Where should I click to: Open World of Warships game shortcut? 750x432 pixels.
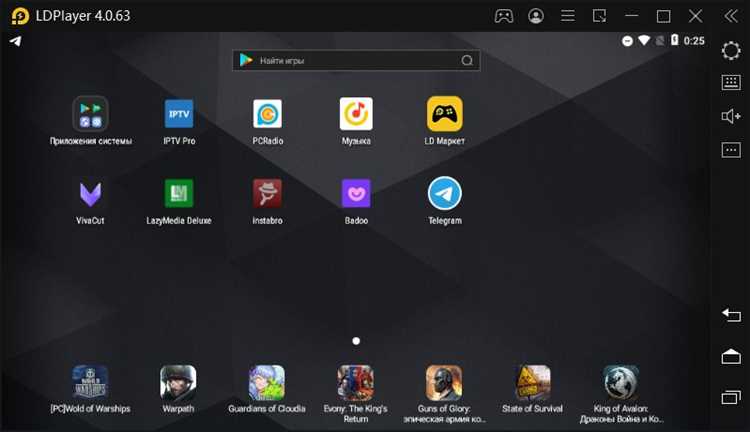90,382
